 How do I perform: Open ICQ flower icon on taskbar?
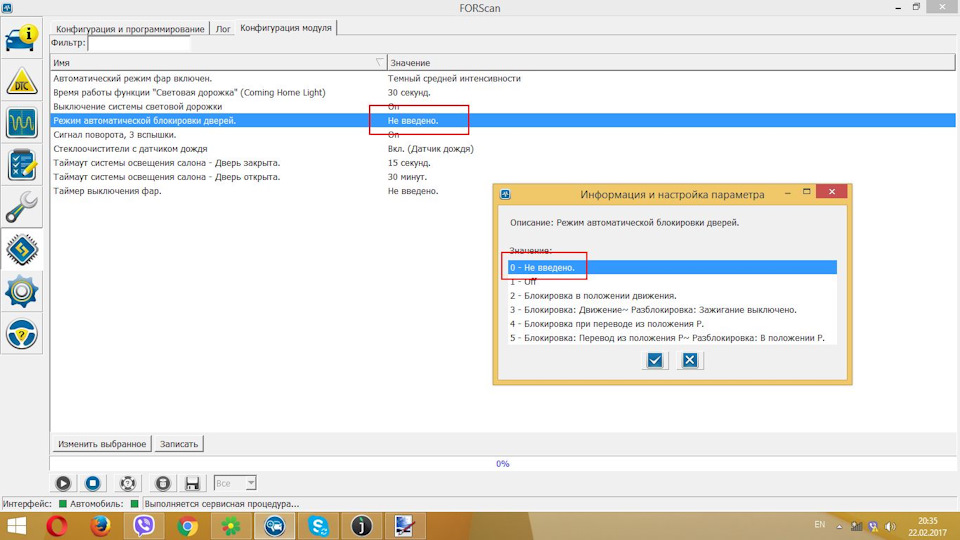click(231, 526)
